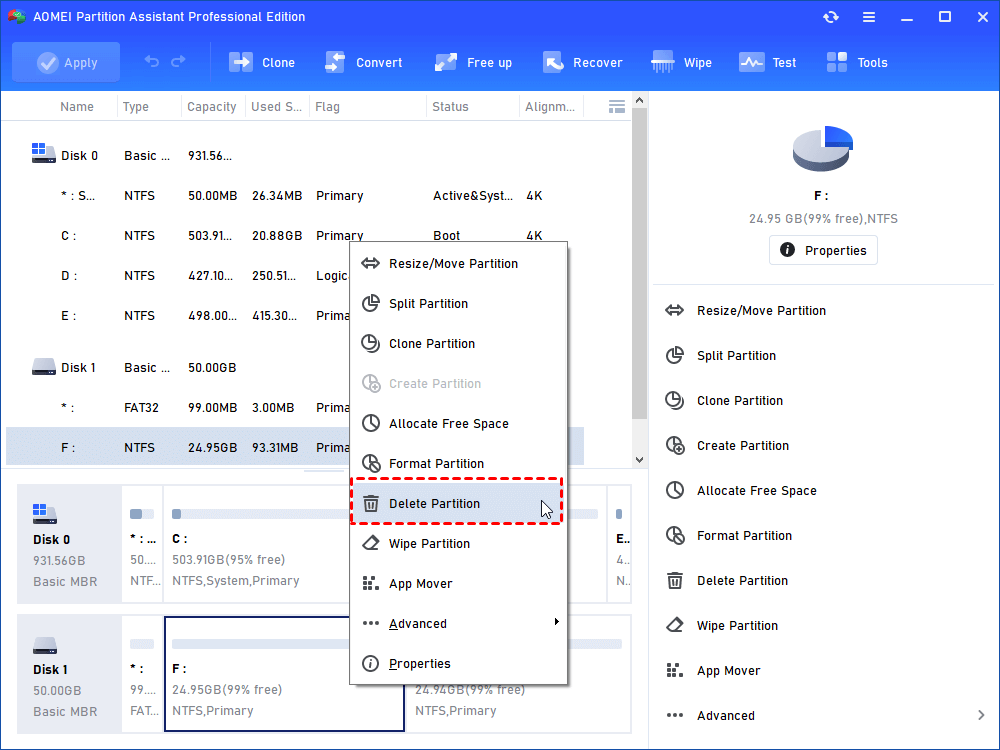Choose Allocate Free Space in context menu
The image size is (1000, 750).
[459, 423]
